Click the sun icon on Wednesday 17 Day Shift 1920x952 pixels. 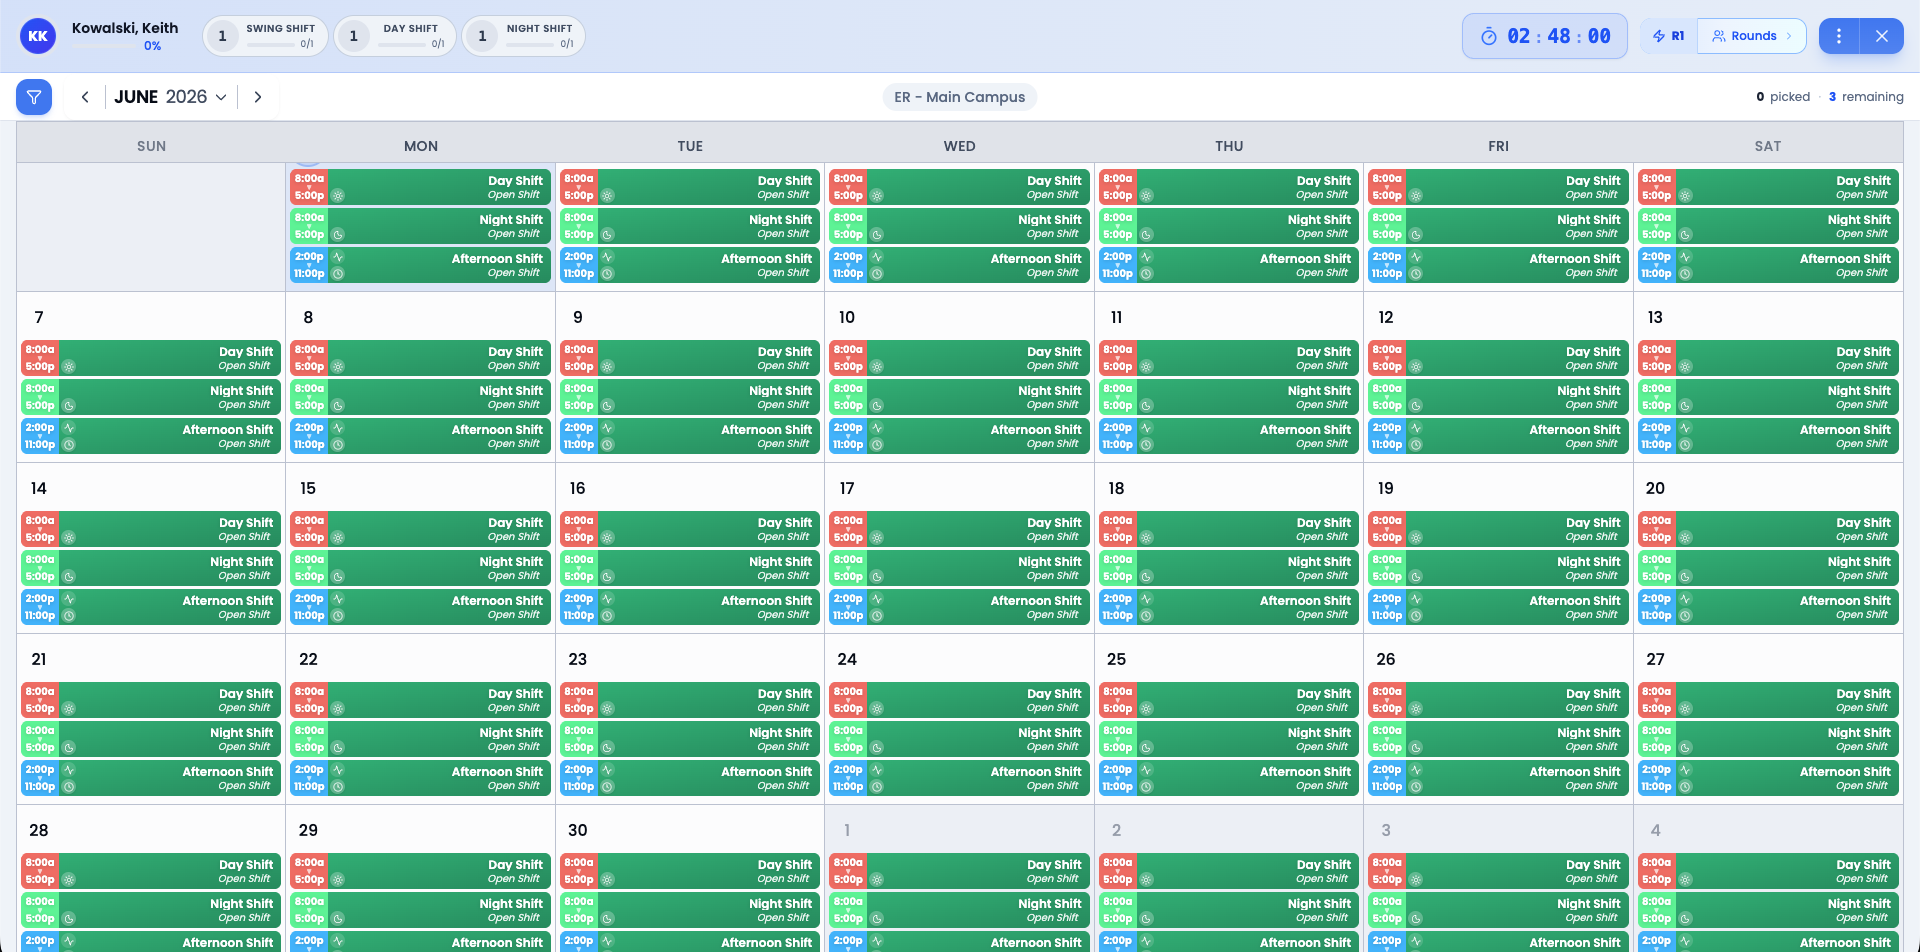877,538
